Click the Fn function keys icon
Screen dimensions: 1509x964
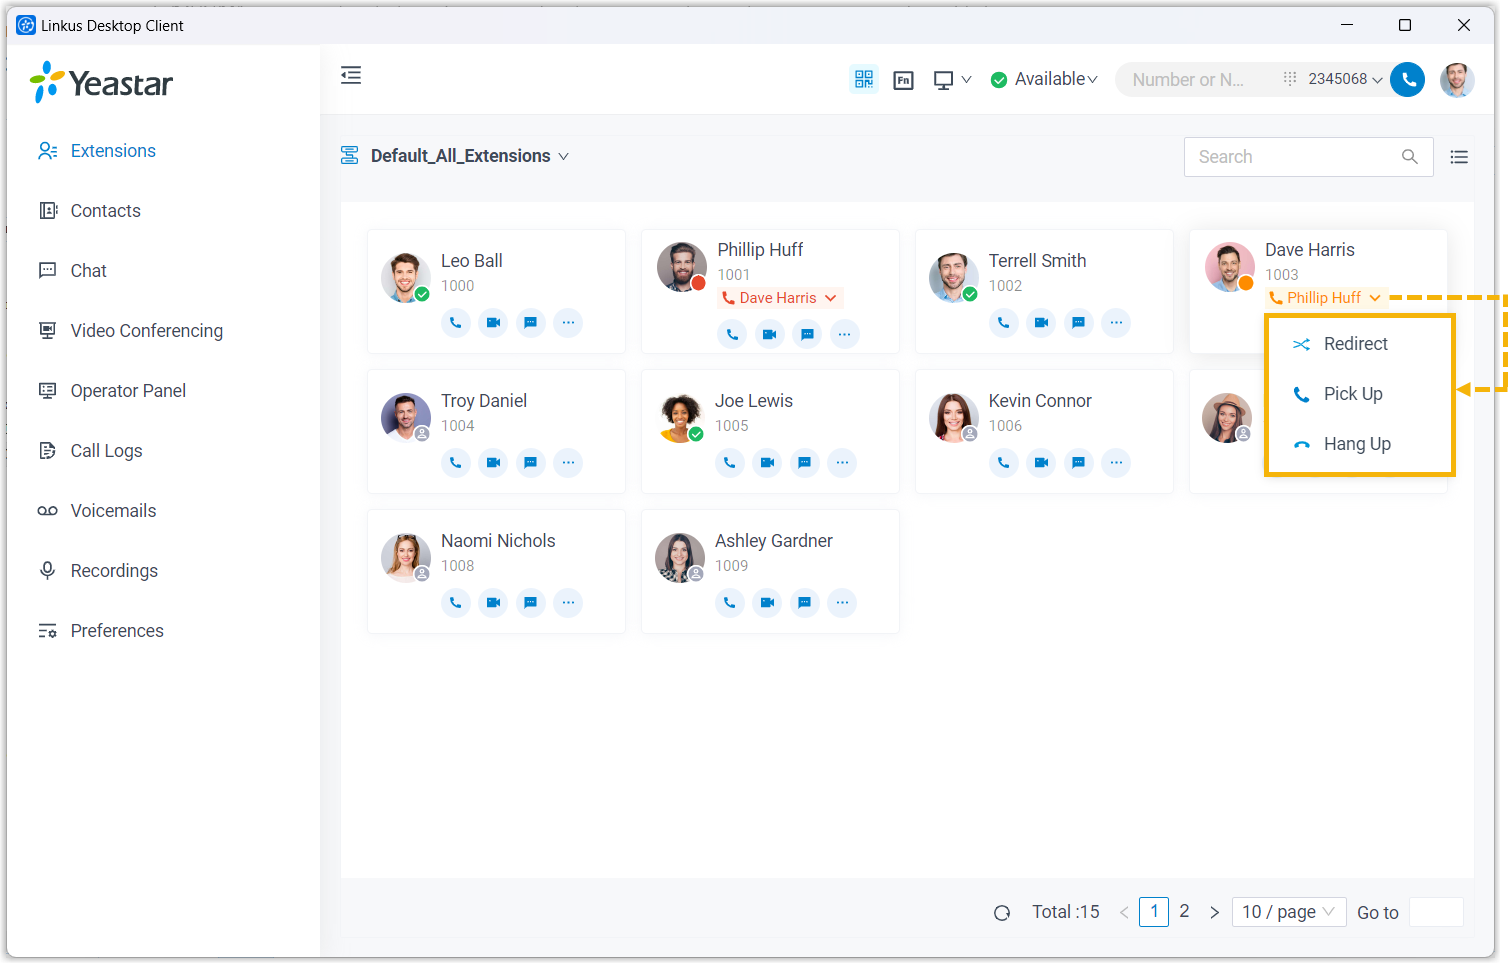[x=904, y=80]
